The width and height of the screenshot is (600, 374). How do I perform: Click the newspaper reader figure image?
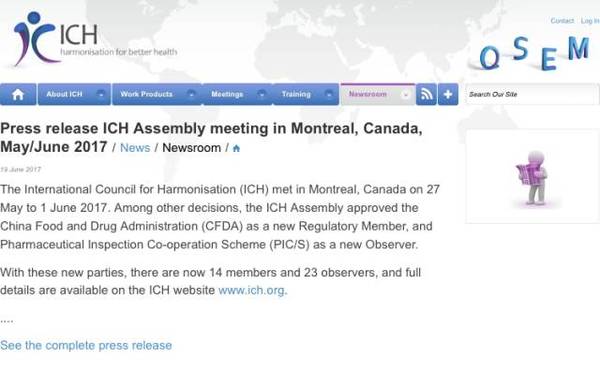click(x=533, y=177)
